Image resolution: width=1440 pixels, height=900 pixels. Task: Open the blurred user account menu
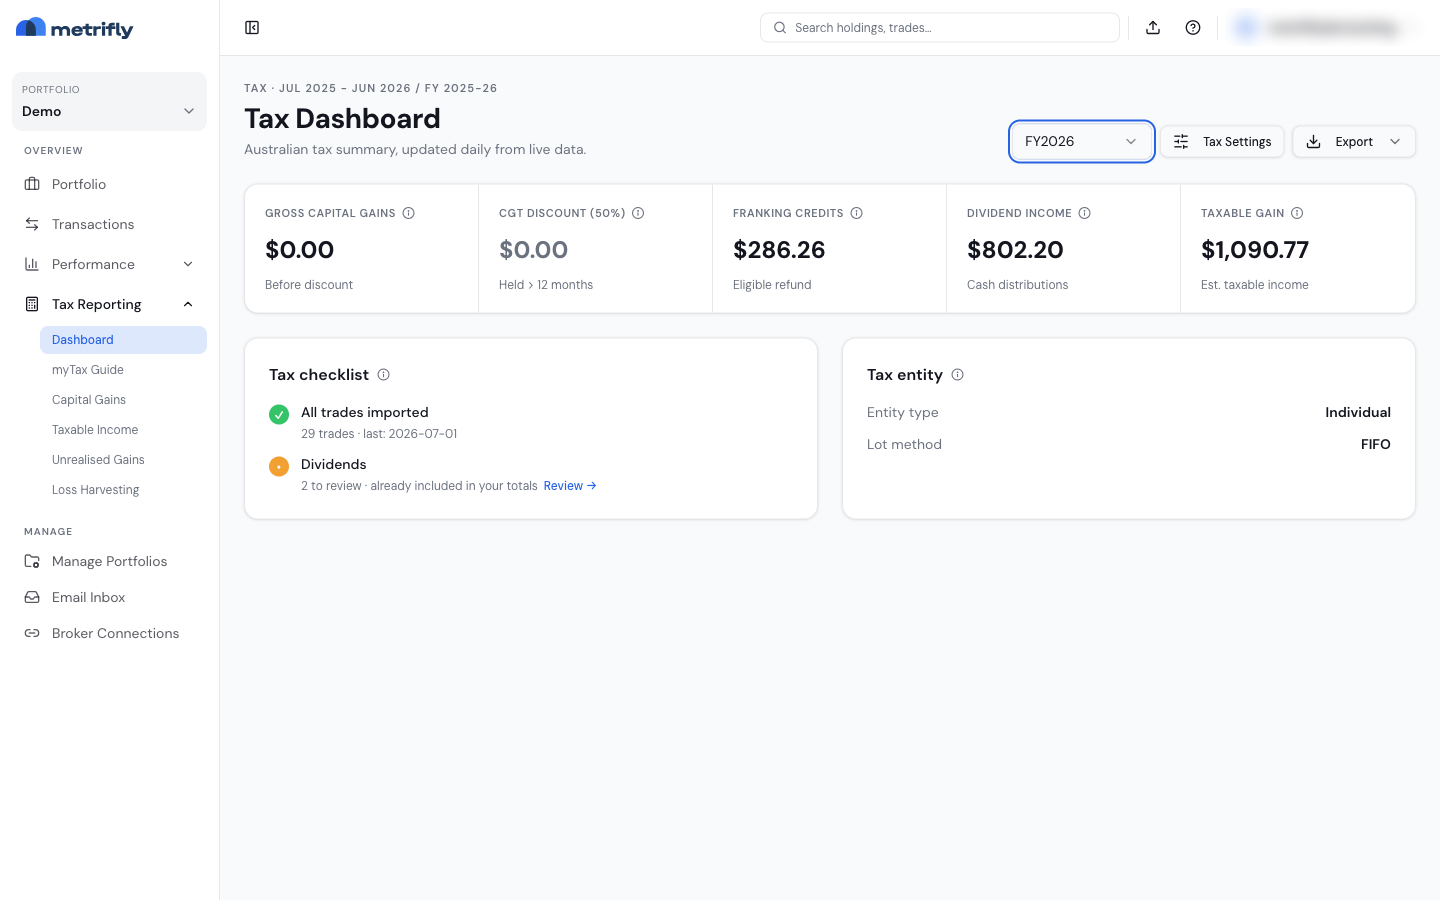[1324, 28]
